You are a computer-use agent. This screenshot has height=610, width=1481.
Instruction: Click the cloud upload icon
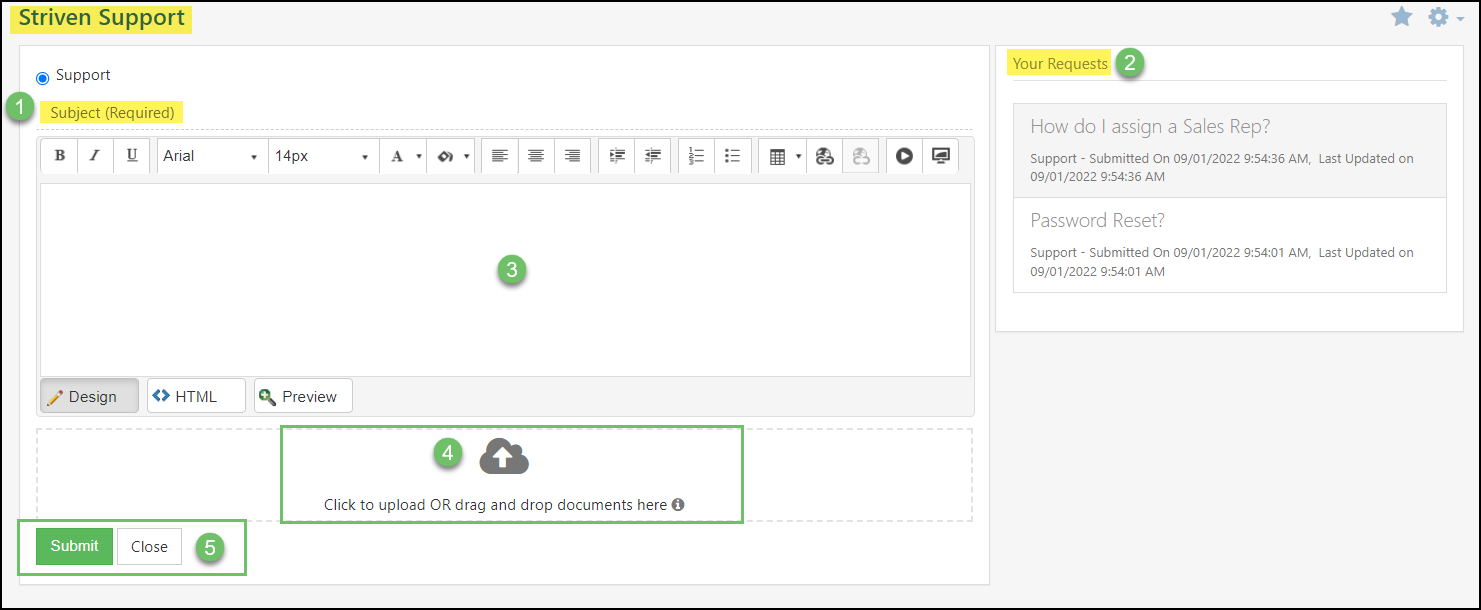click(504, 456)
